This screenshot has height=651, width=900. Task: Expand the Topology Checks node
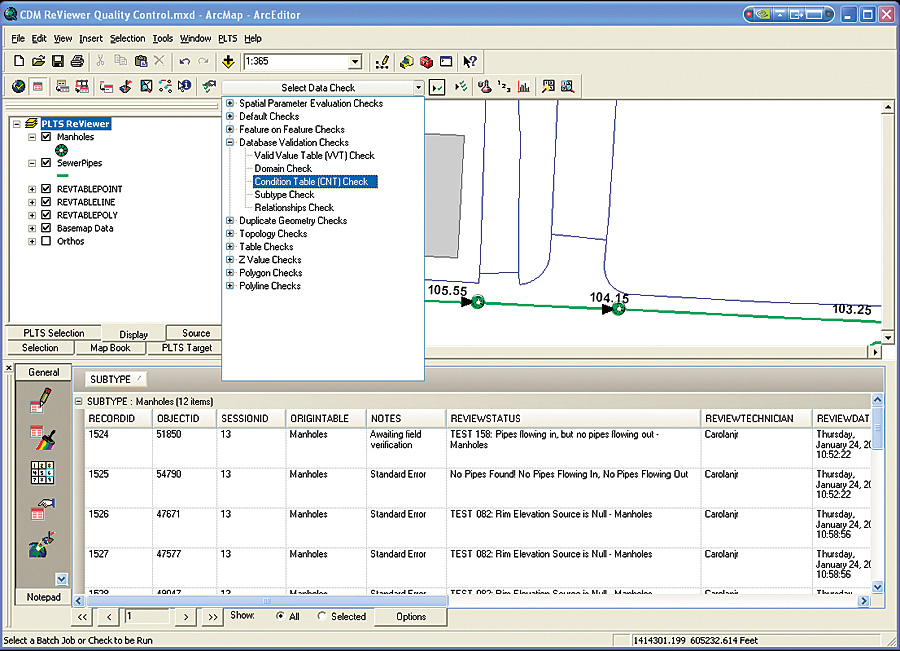[230, 234]
